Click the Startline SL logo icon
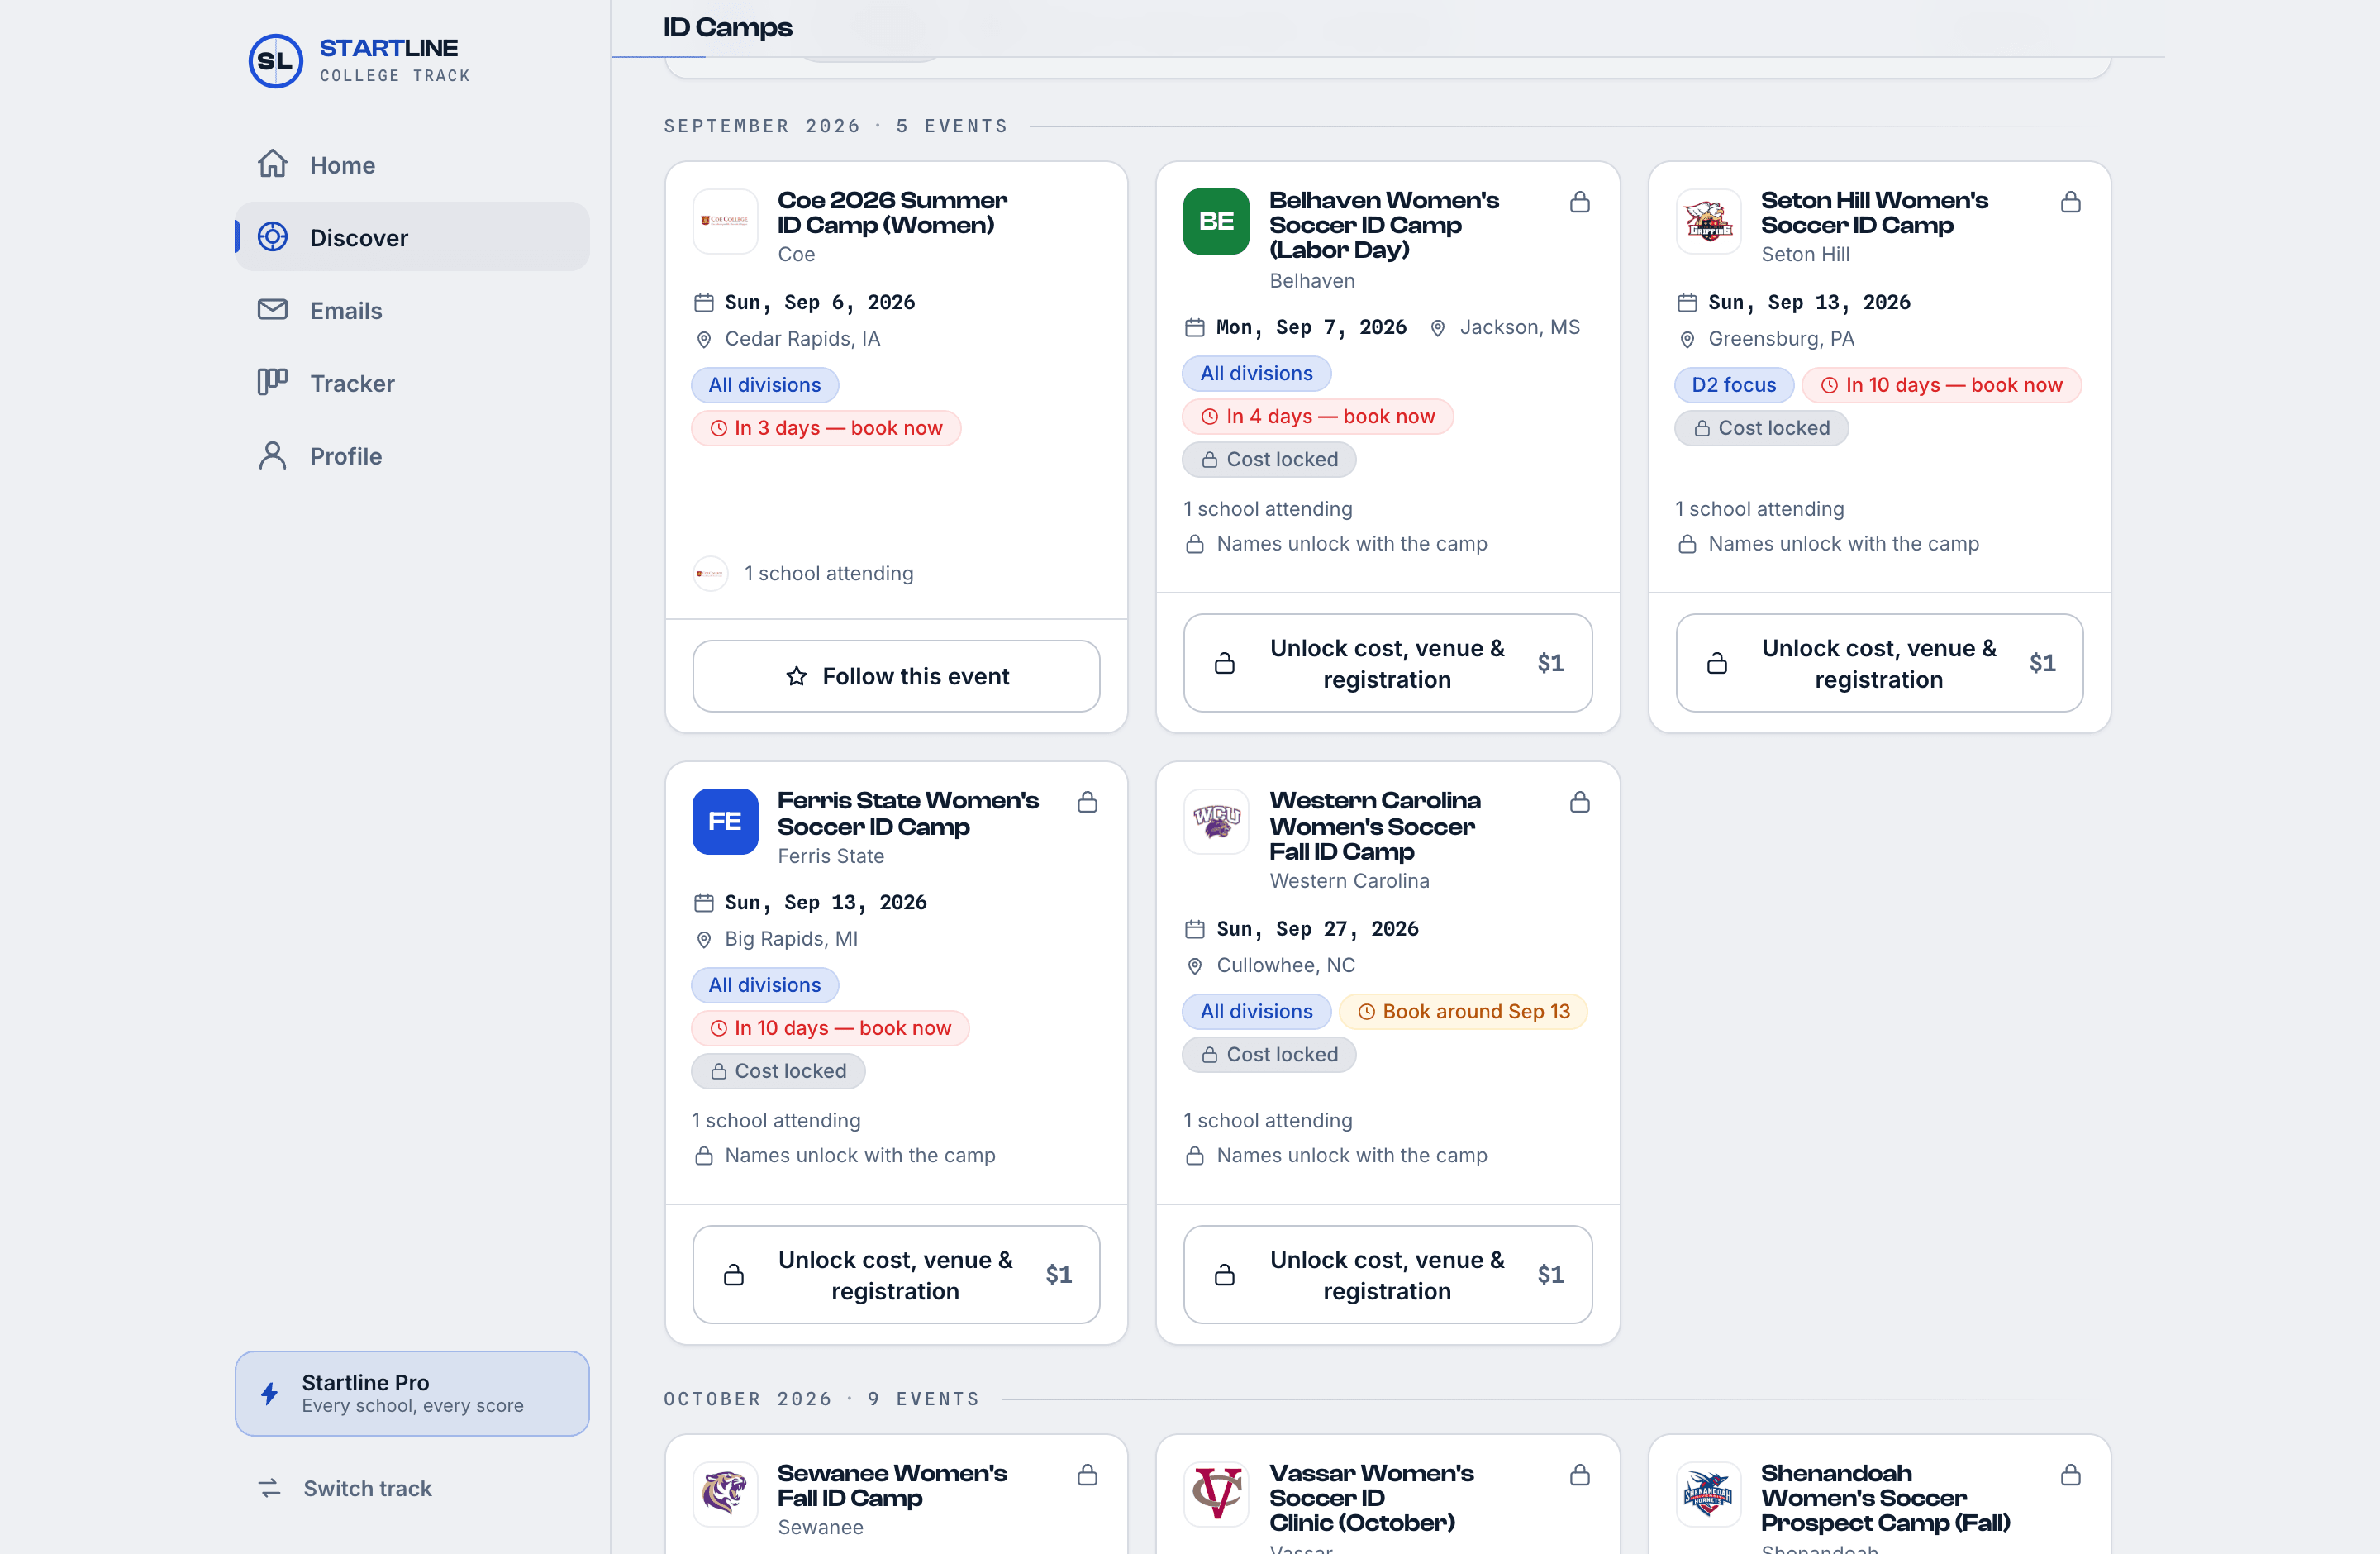This screenshot has width=2380, height=1554. 275,61
